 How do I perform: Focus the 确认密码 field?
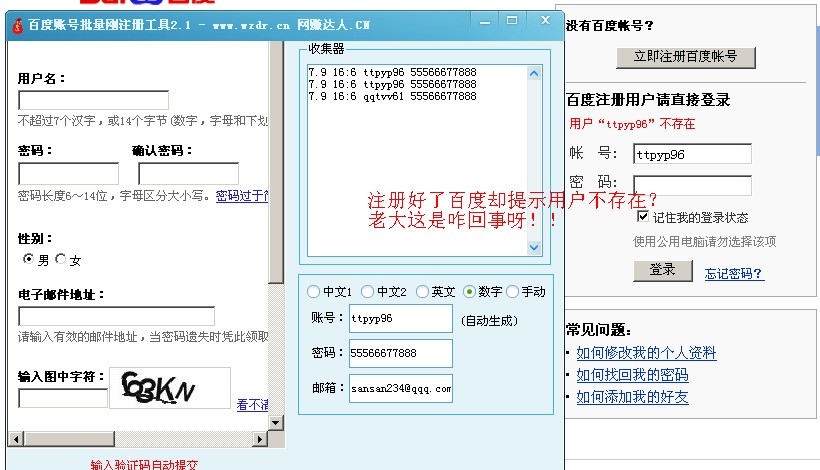[x=188, y=173]
